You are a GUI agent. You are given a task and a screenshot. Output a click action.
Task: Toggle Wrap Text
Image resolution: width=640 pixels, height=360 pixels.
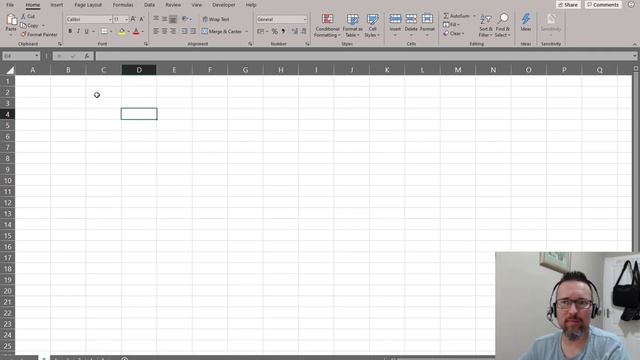point(216,19)
